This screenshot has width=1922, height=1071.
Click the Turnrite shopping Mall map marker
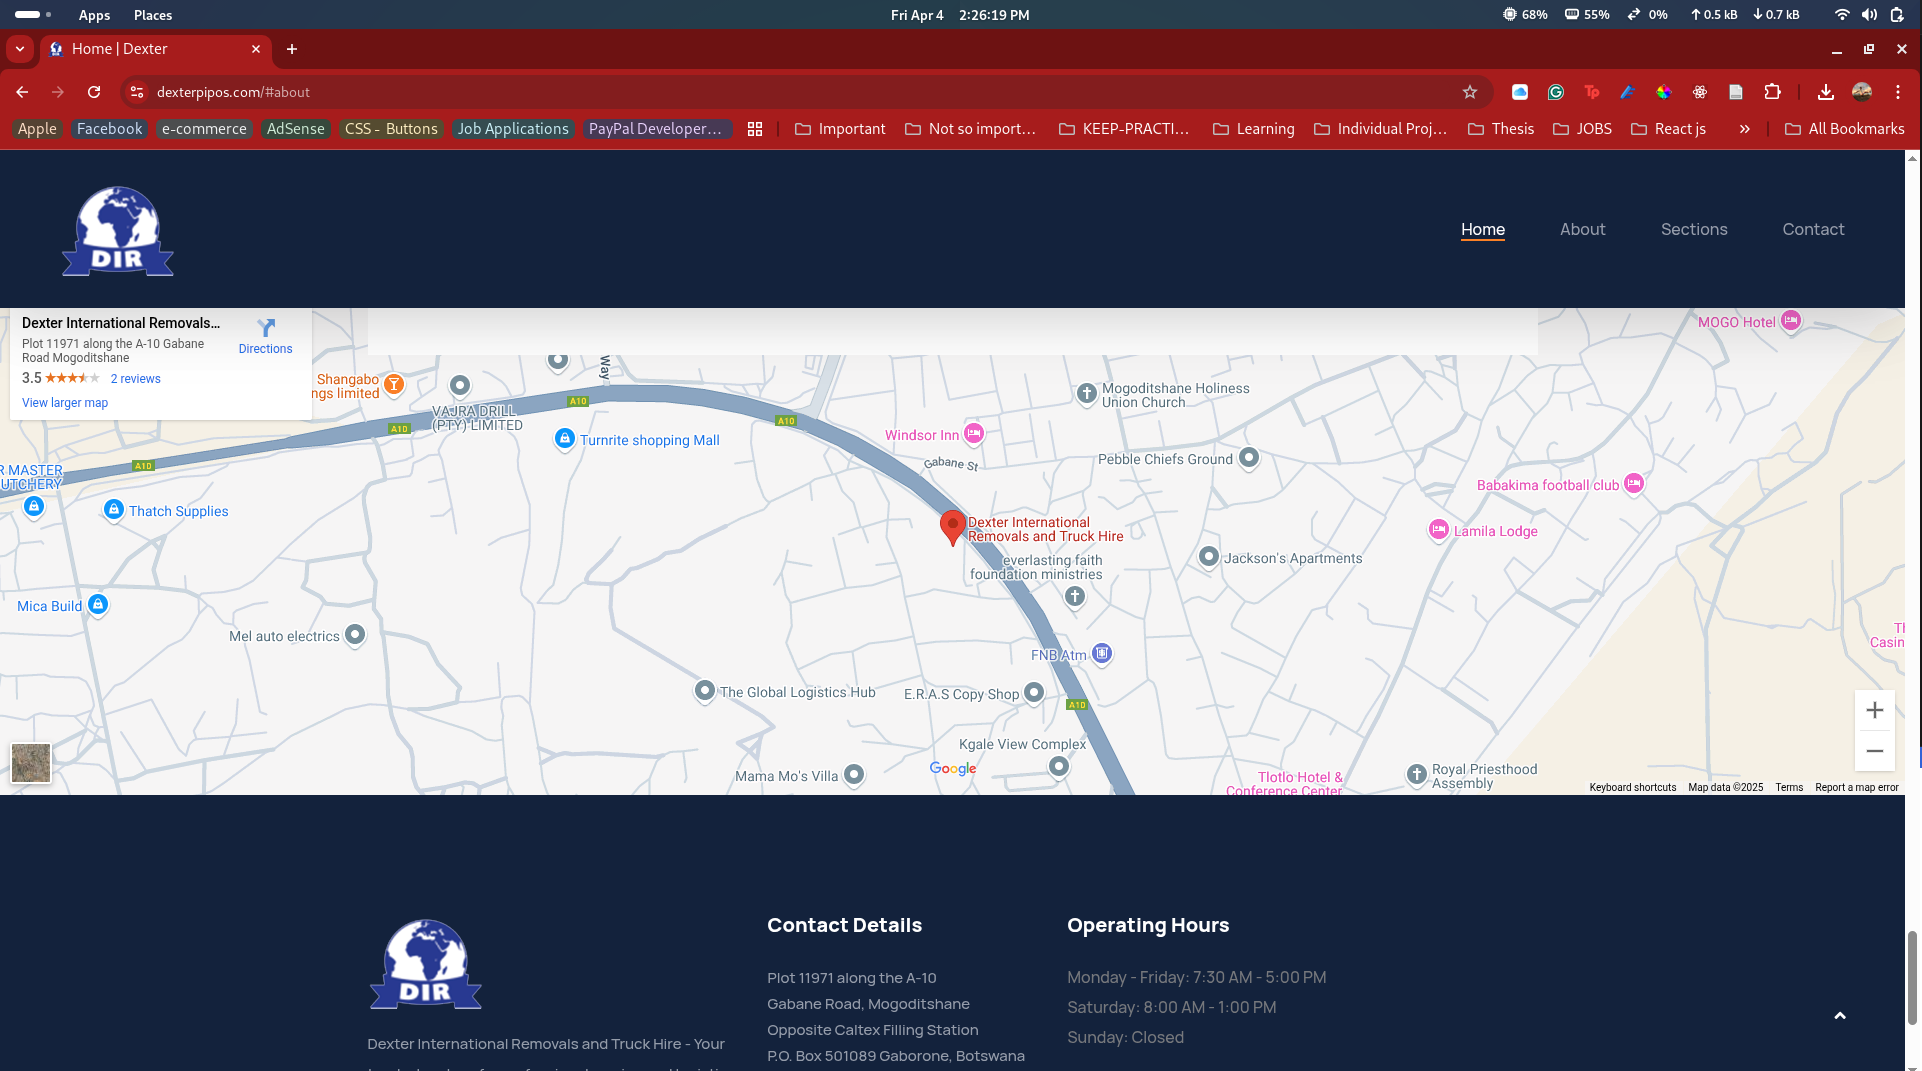(x=565, y=439)
